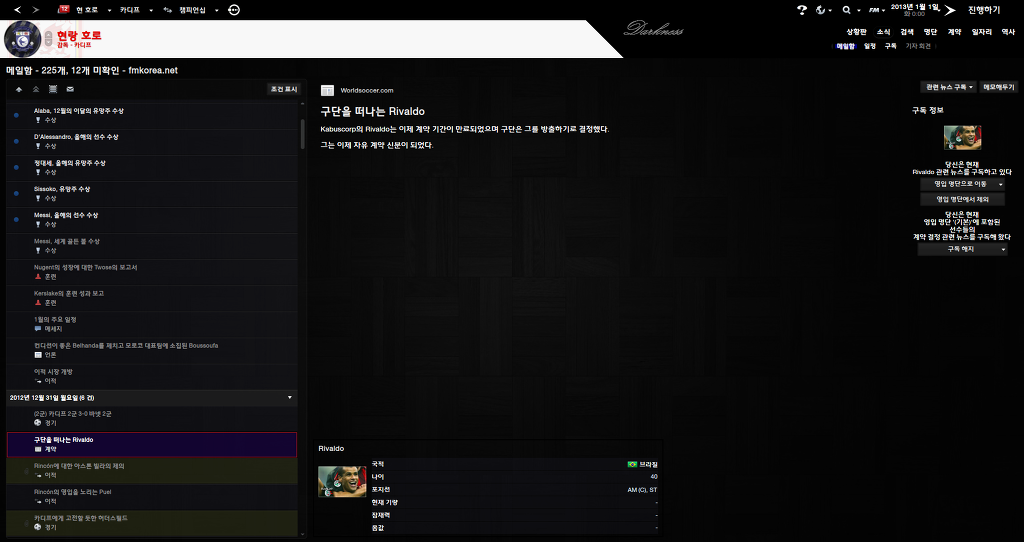The image size is (1024, 542).
Task: Open the 현 호로 manager dropdown
Action: [93, 10]
